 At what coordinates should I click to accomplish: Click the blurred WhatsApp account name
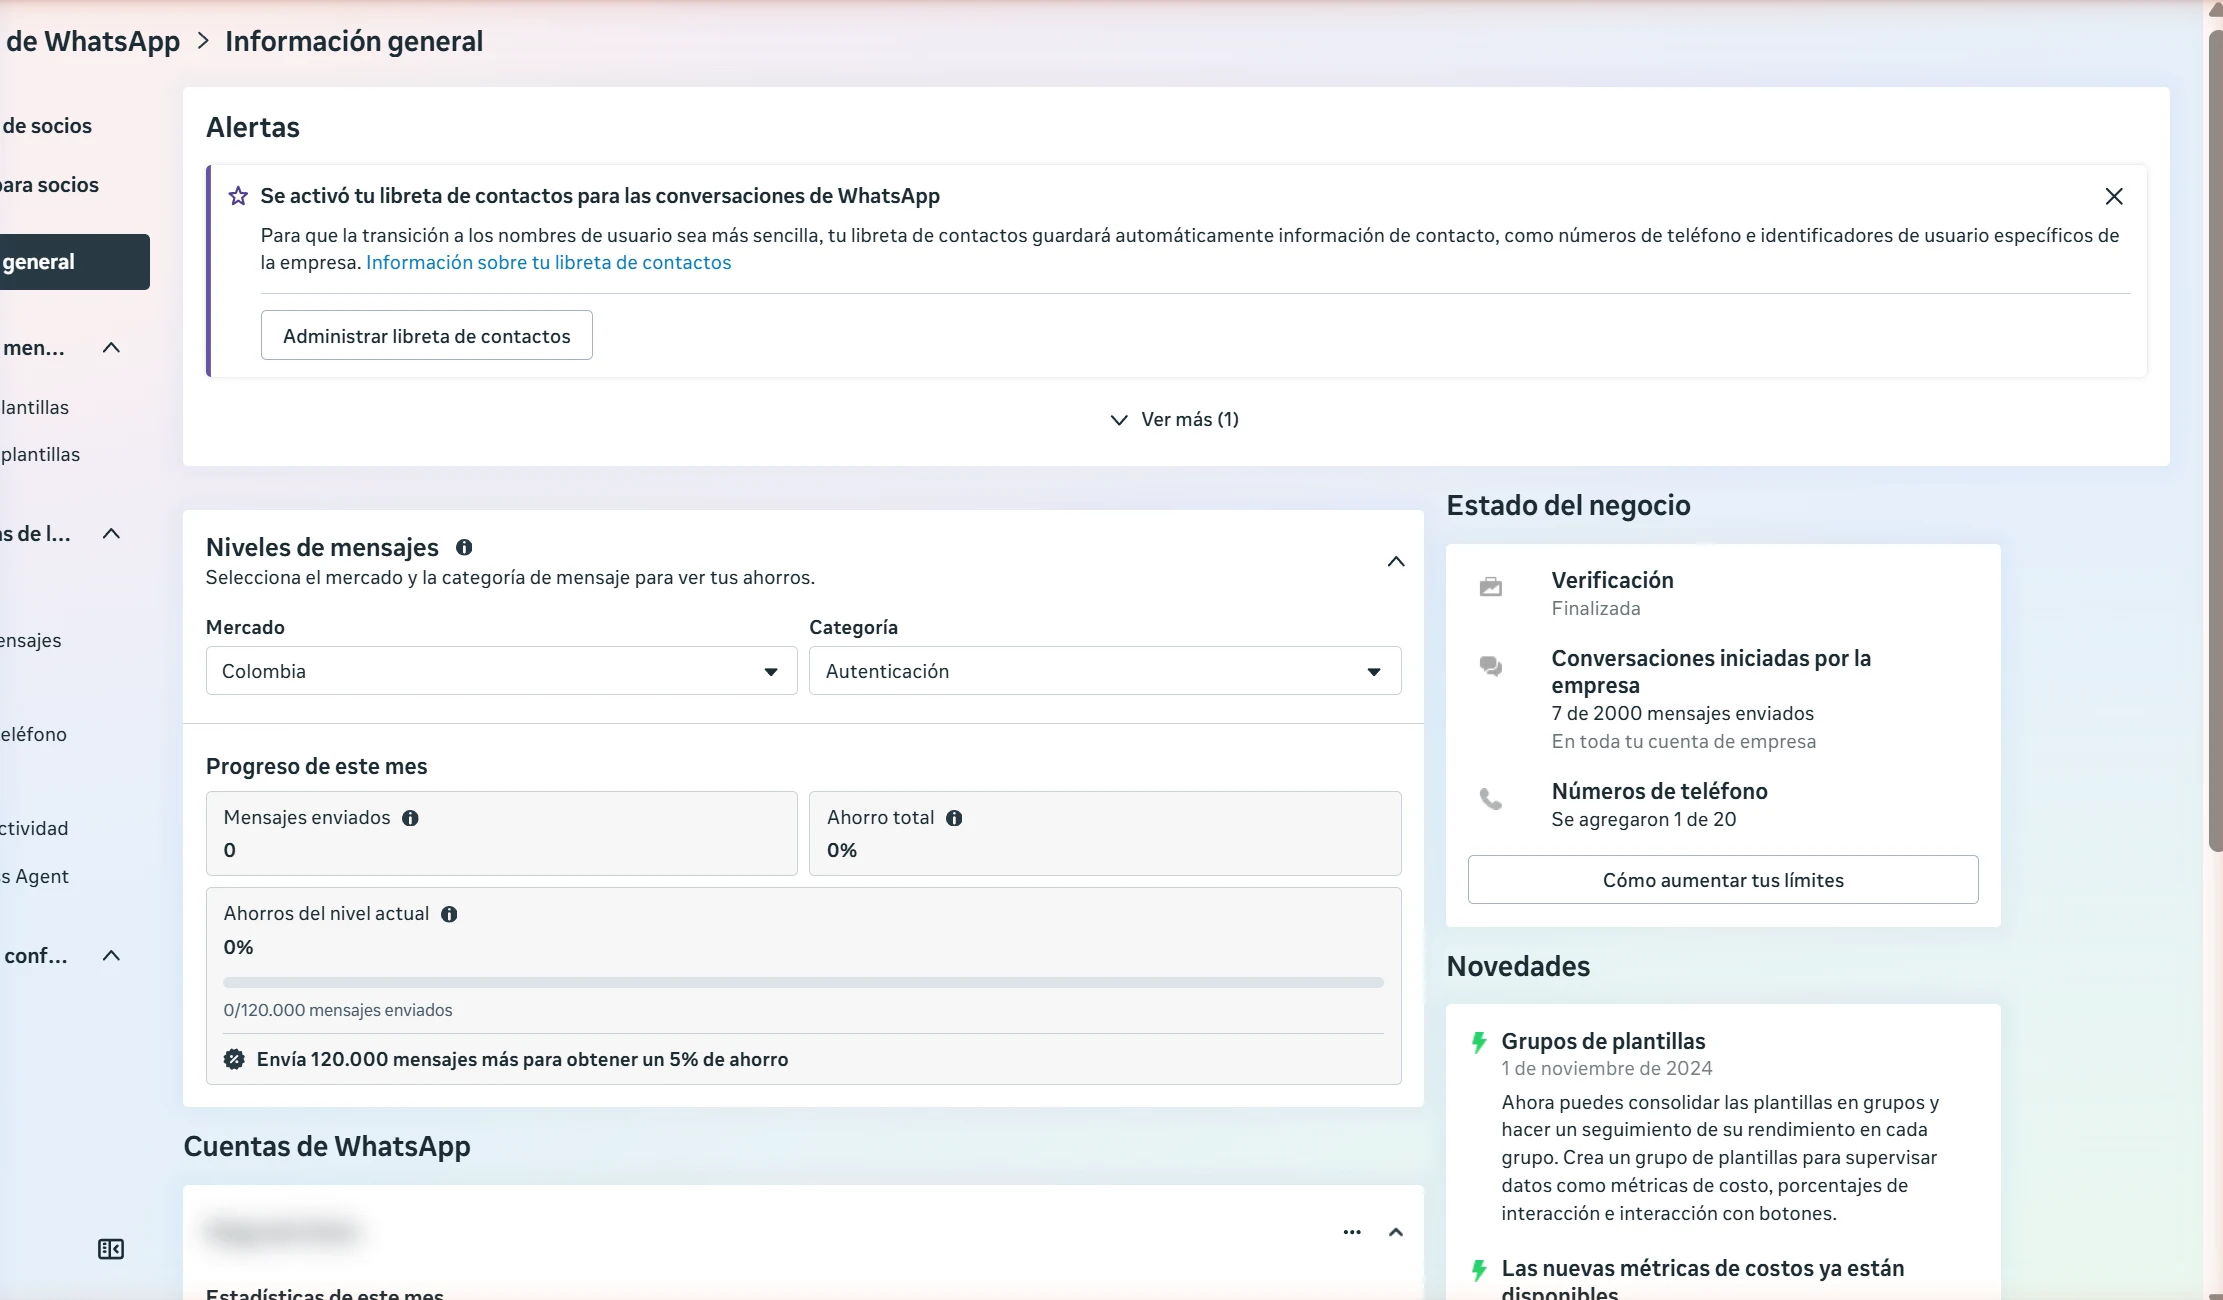coord(283,1232)
